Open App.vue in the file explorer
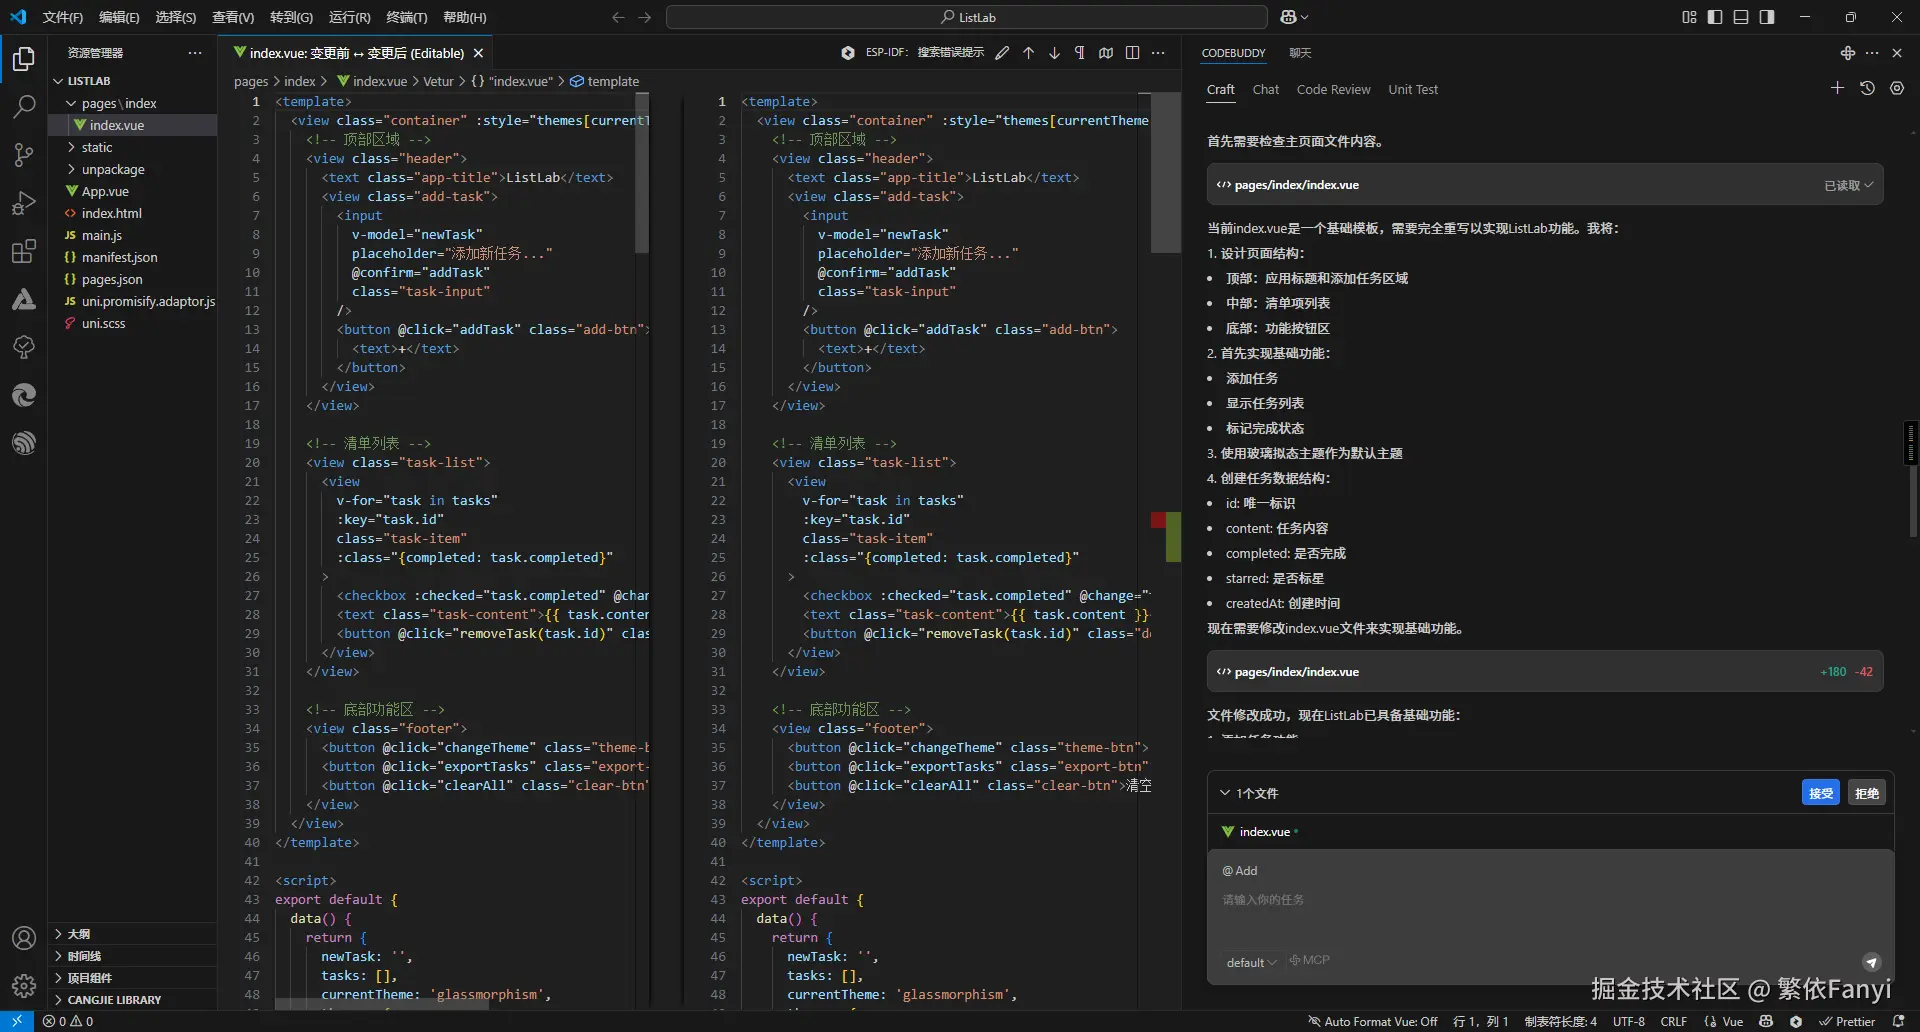 [x=105, y=191]
